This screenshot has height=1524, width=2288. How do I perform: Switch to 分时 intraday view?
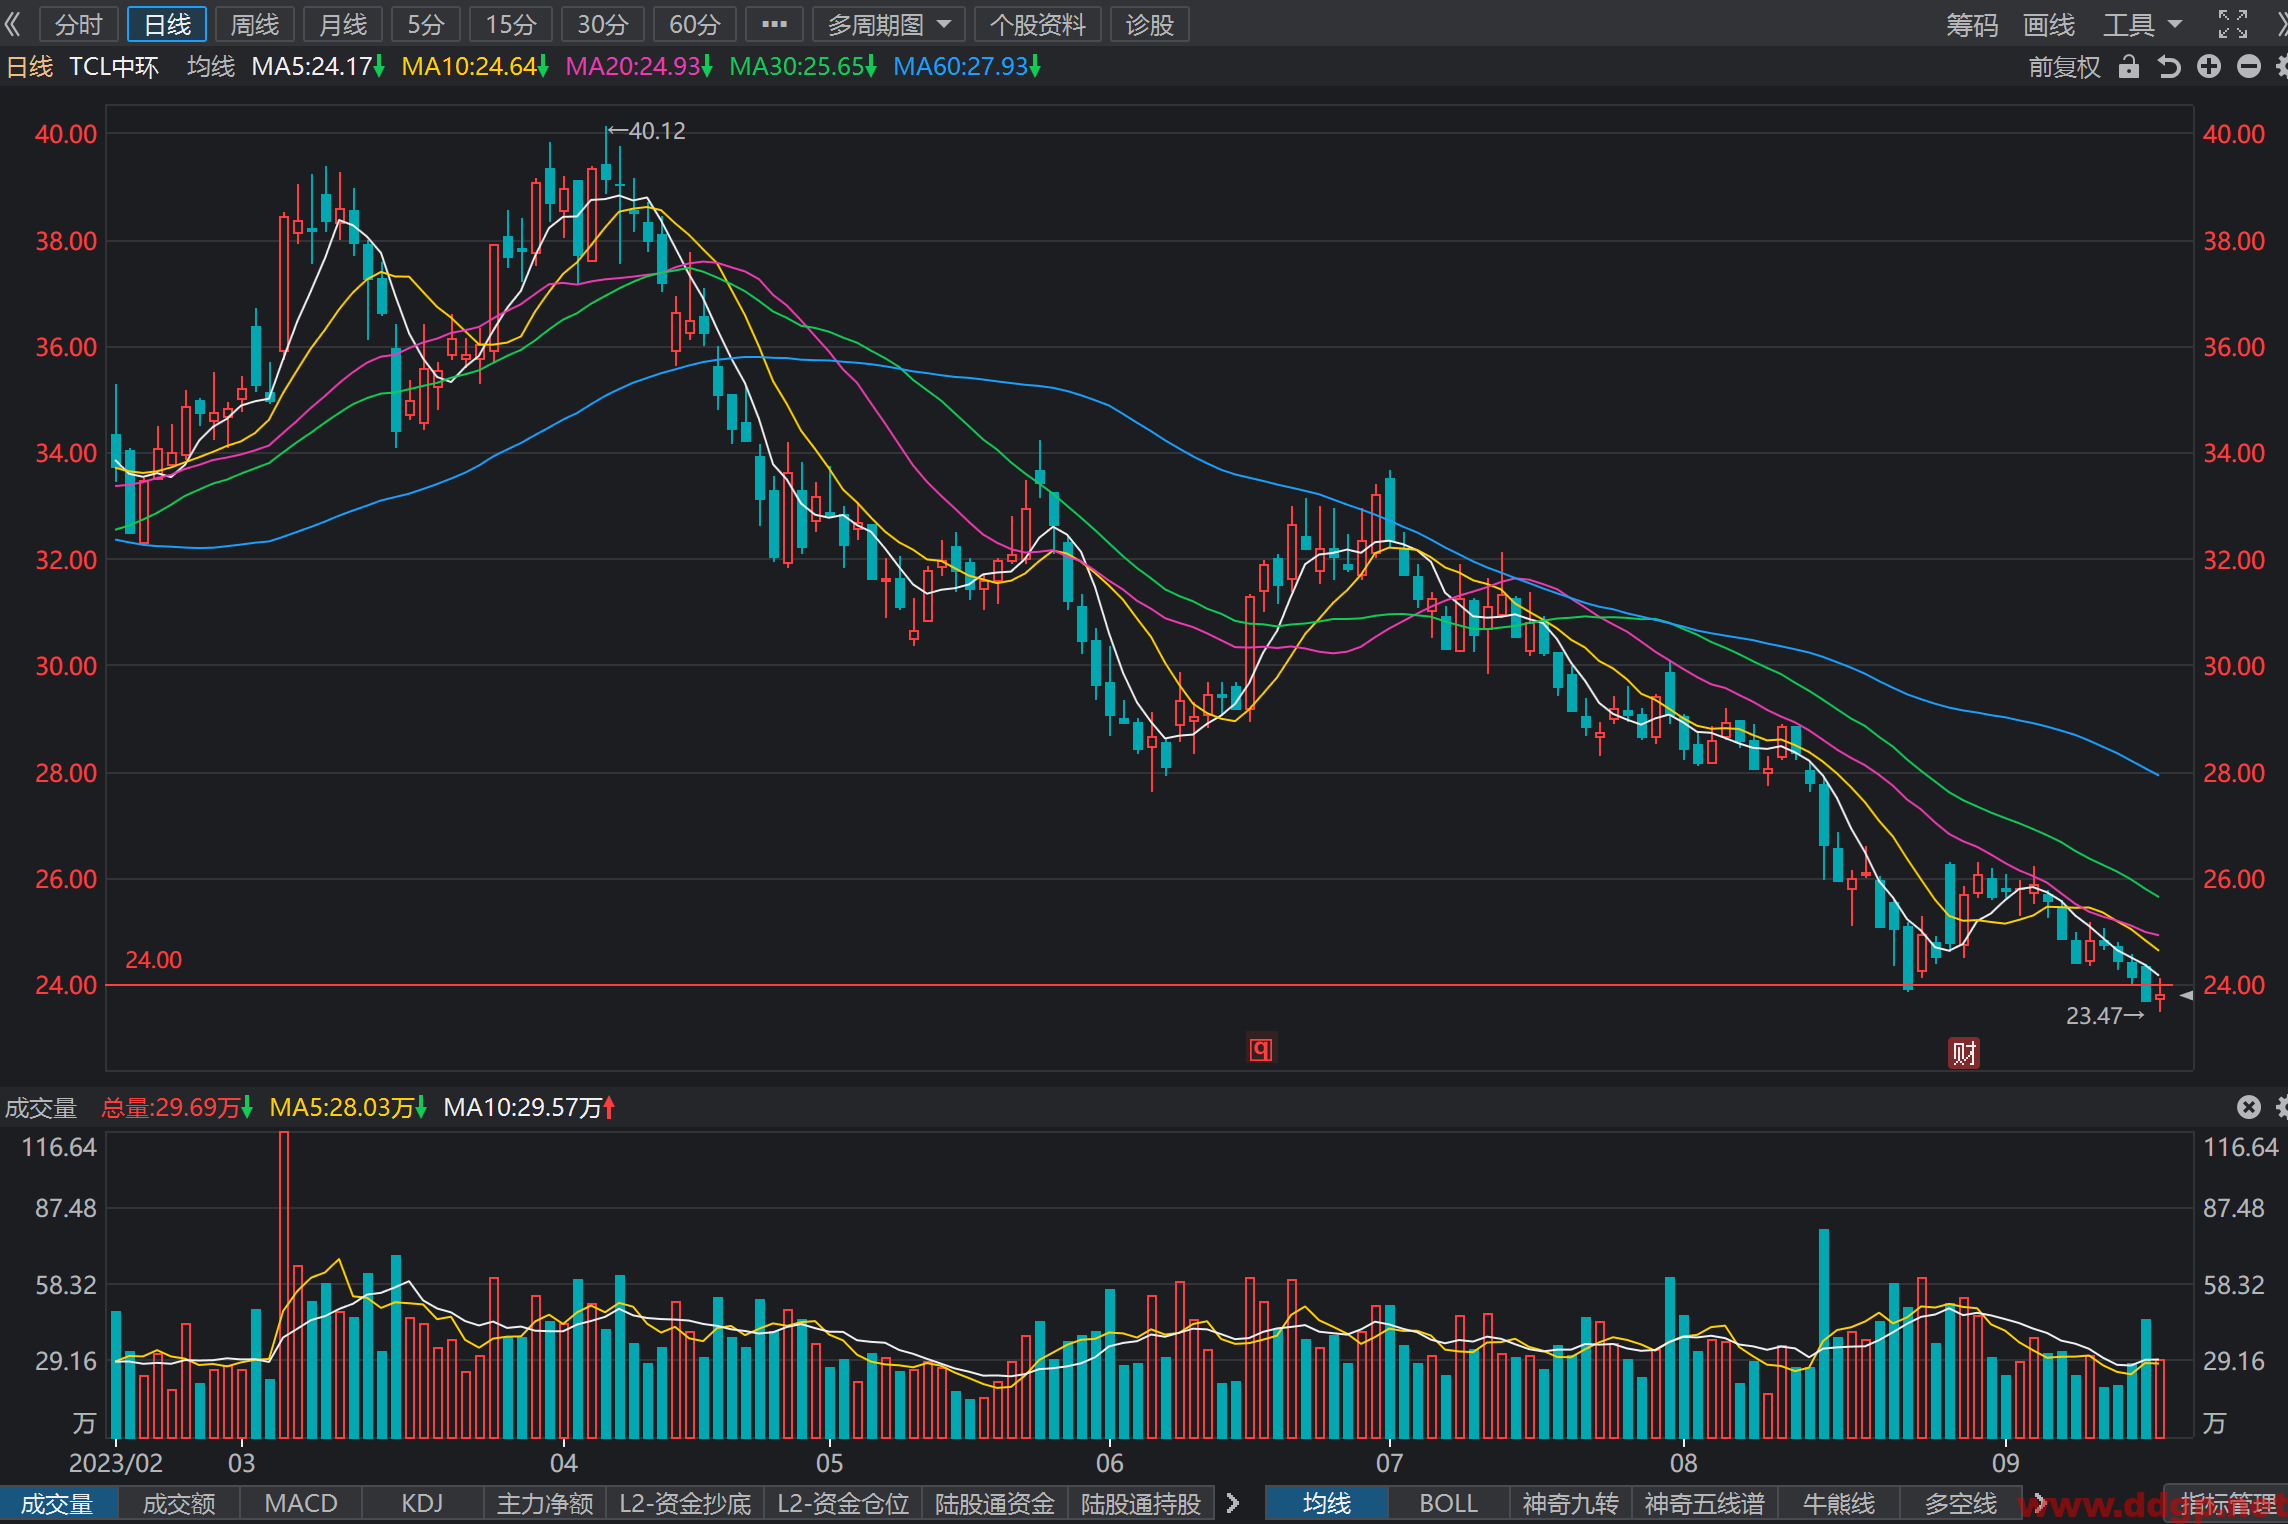pyautogui.click(x=79, y=24)
